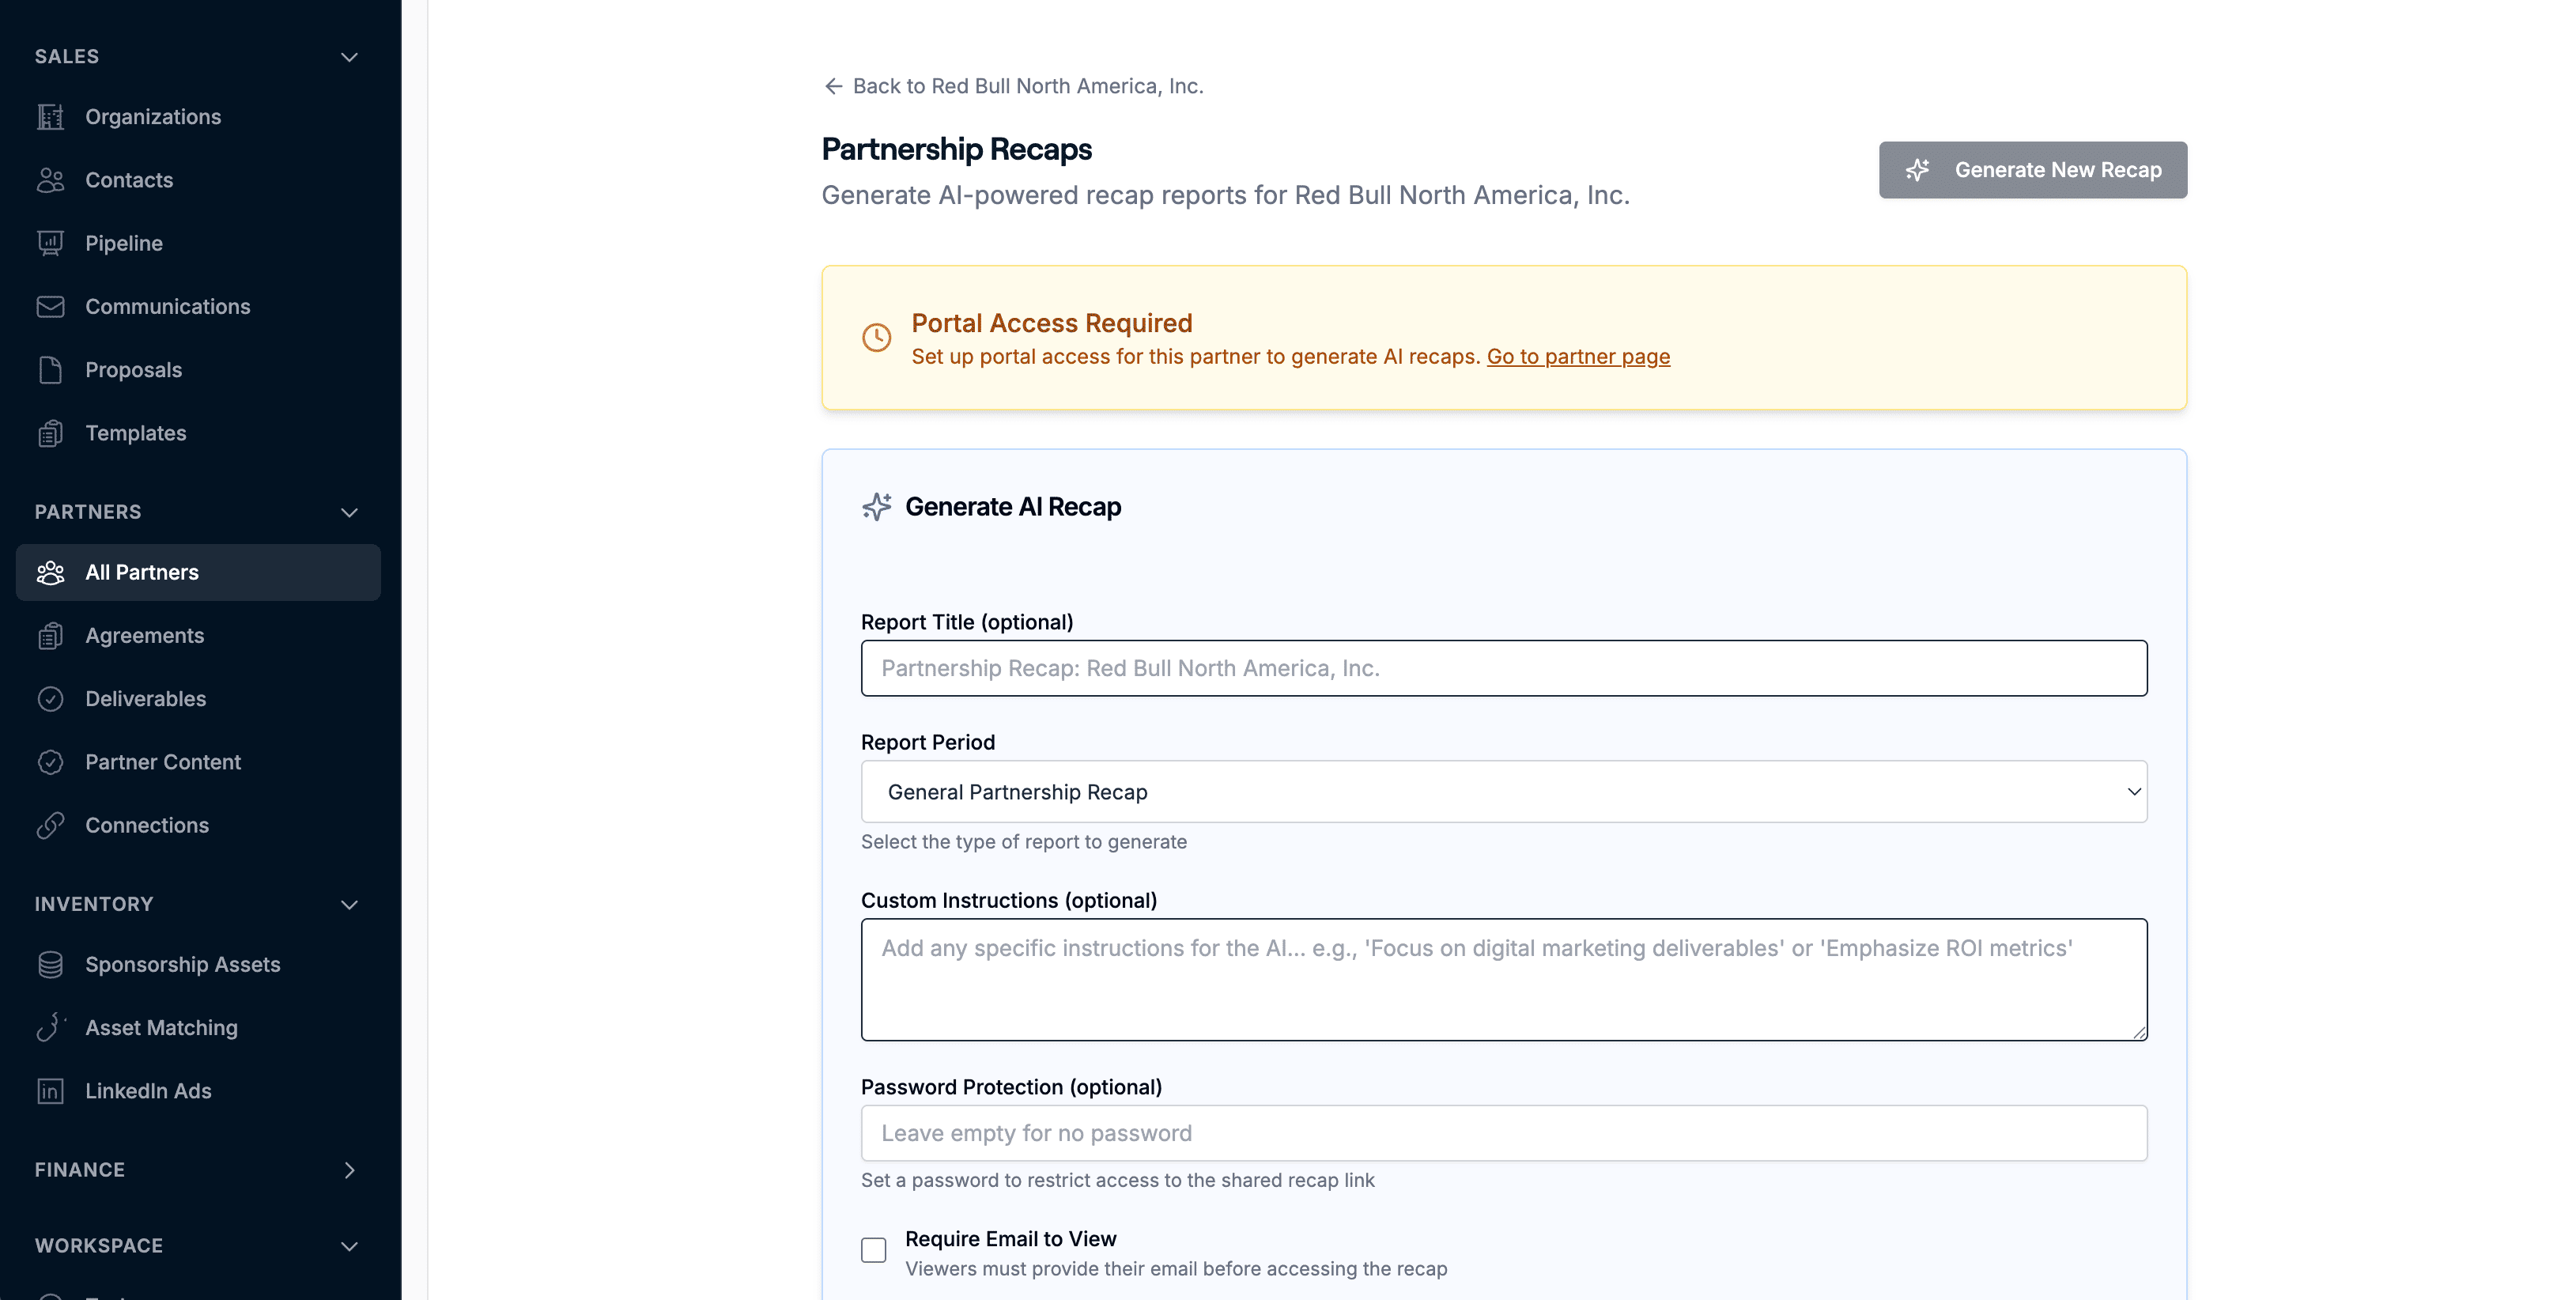Click the LinkedIn Ads icon
This screenshot has width=2576, height=1300.
tap(50, 1091)
